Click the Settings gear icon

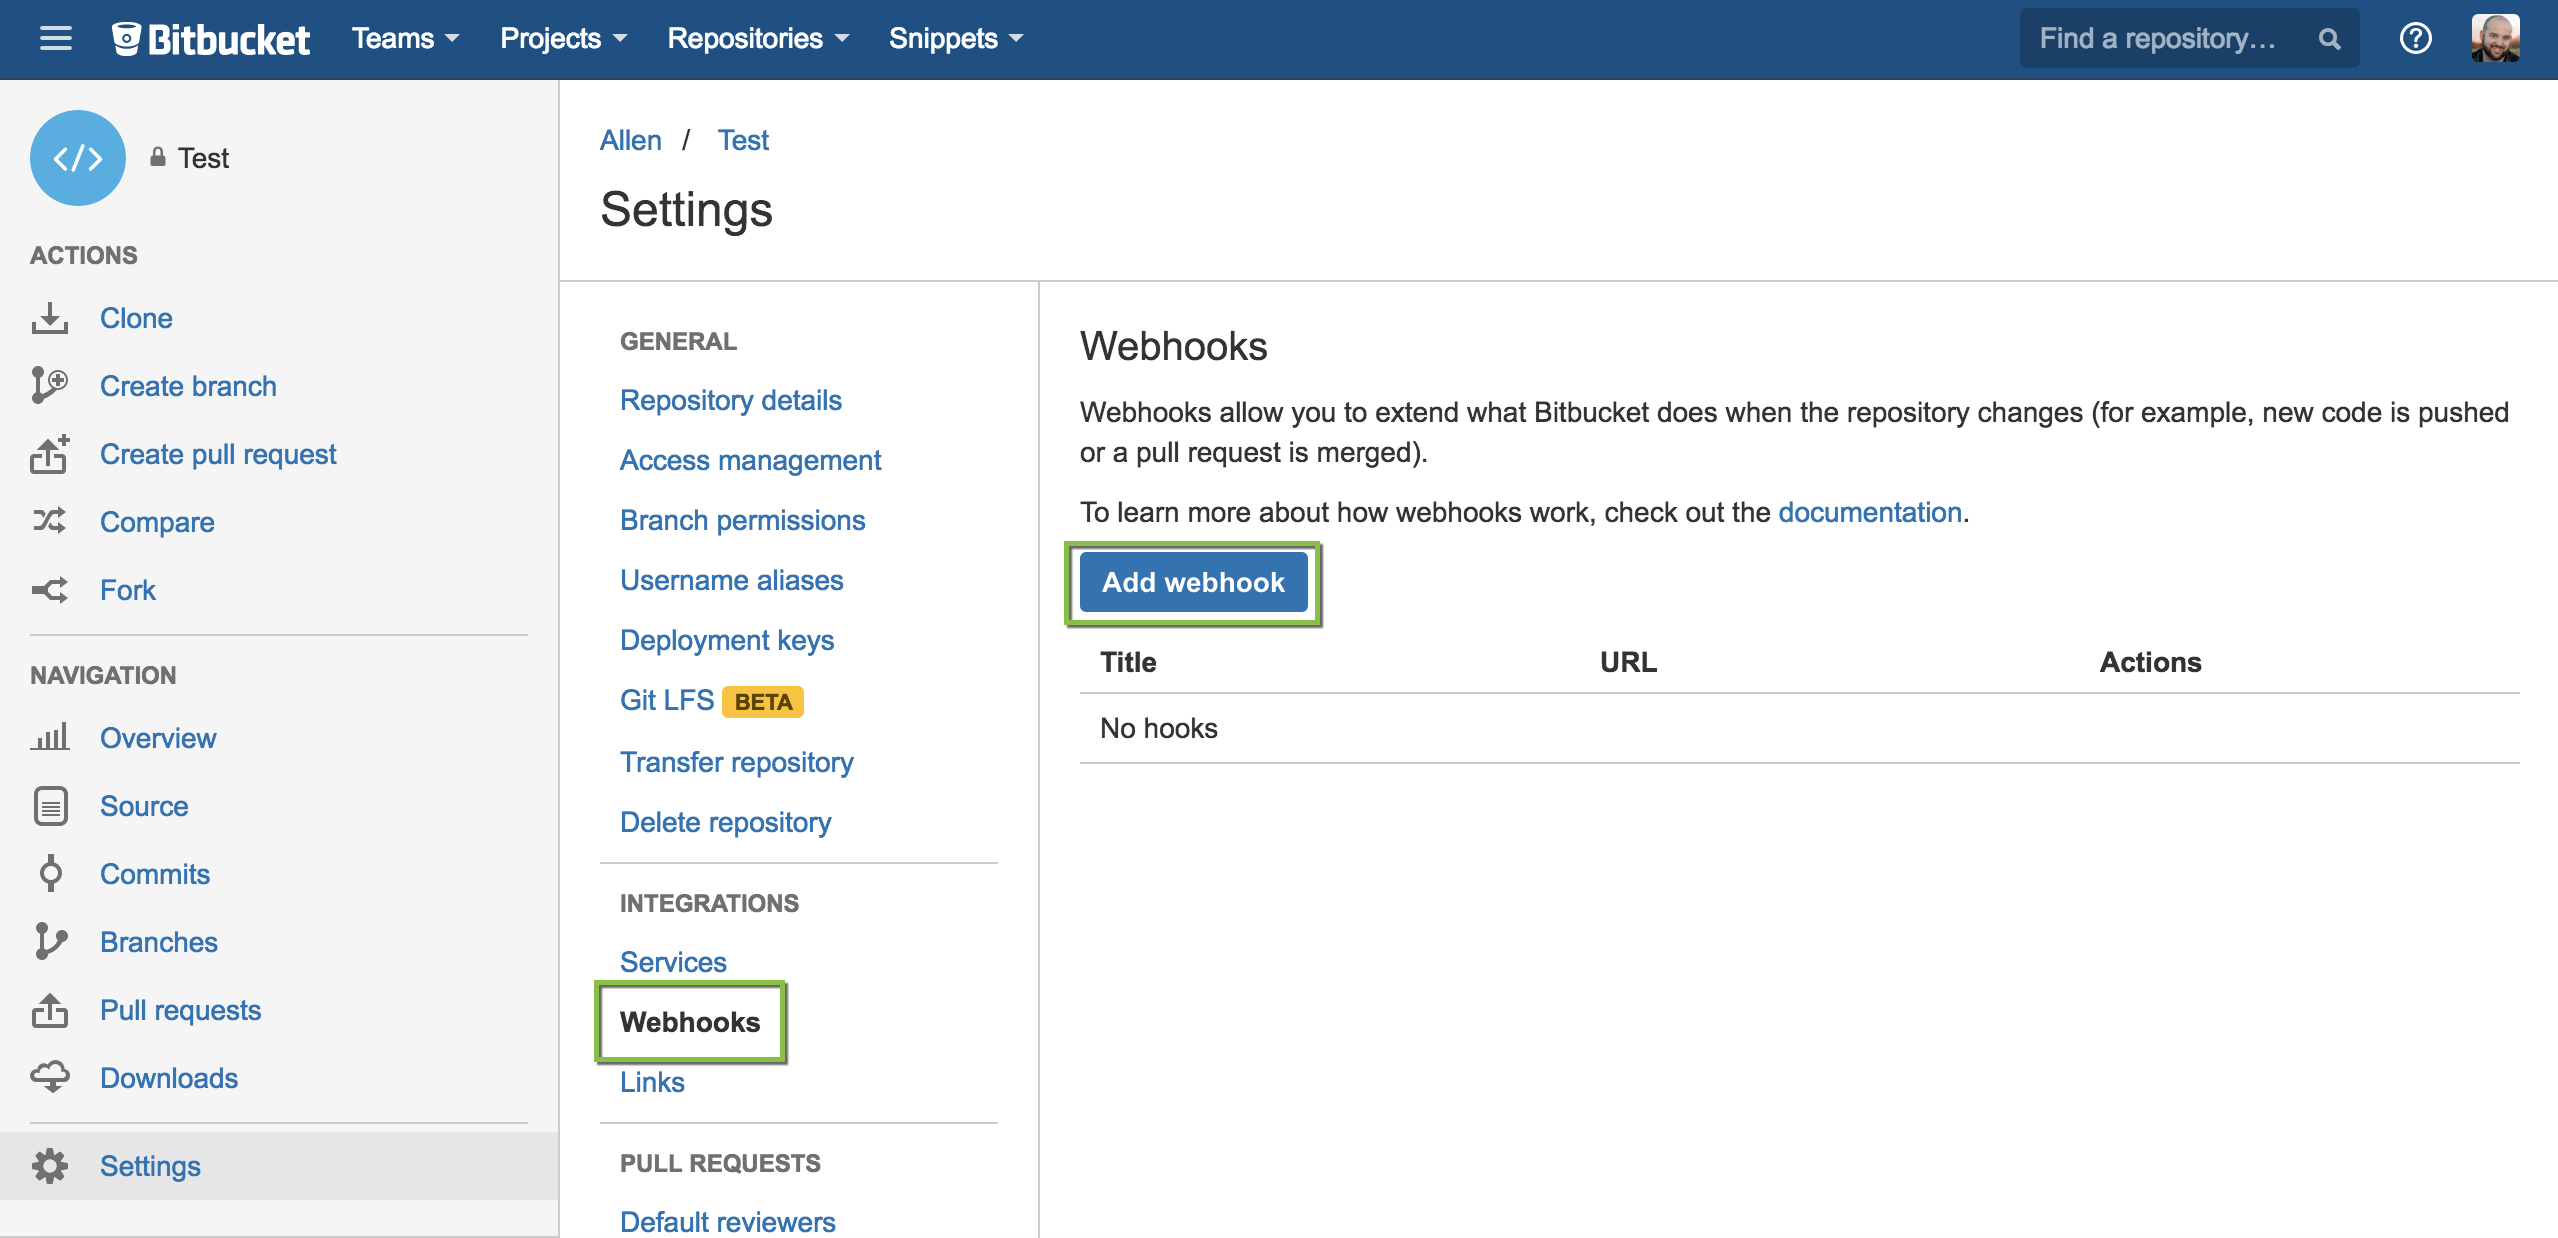(x=50, y=1166)
